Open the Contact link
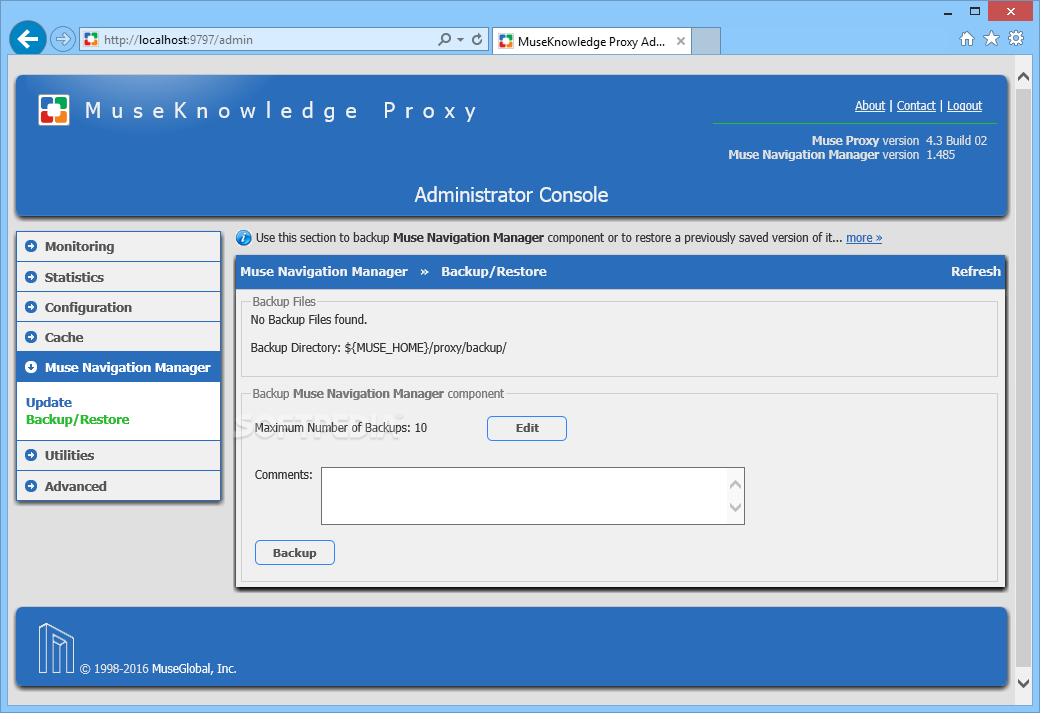The height and width of the screenshot is (713, 1040). point(916,105)
